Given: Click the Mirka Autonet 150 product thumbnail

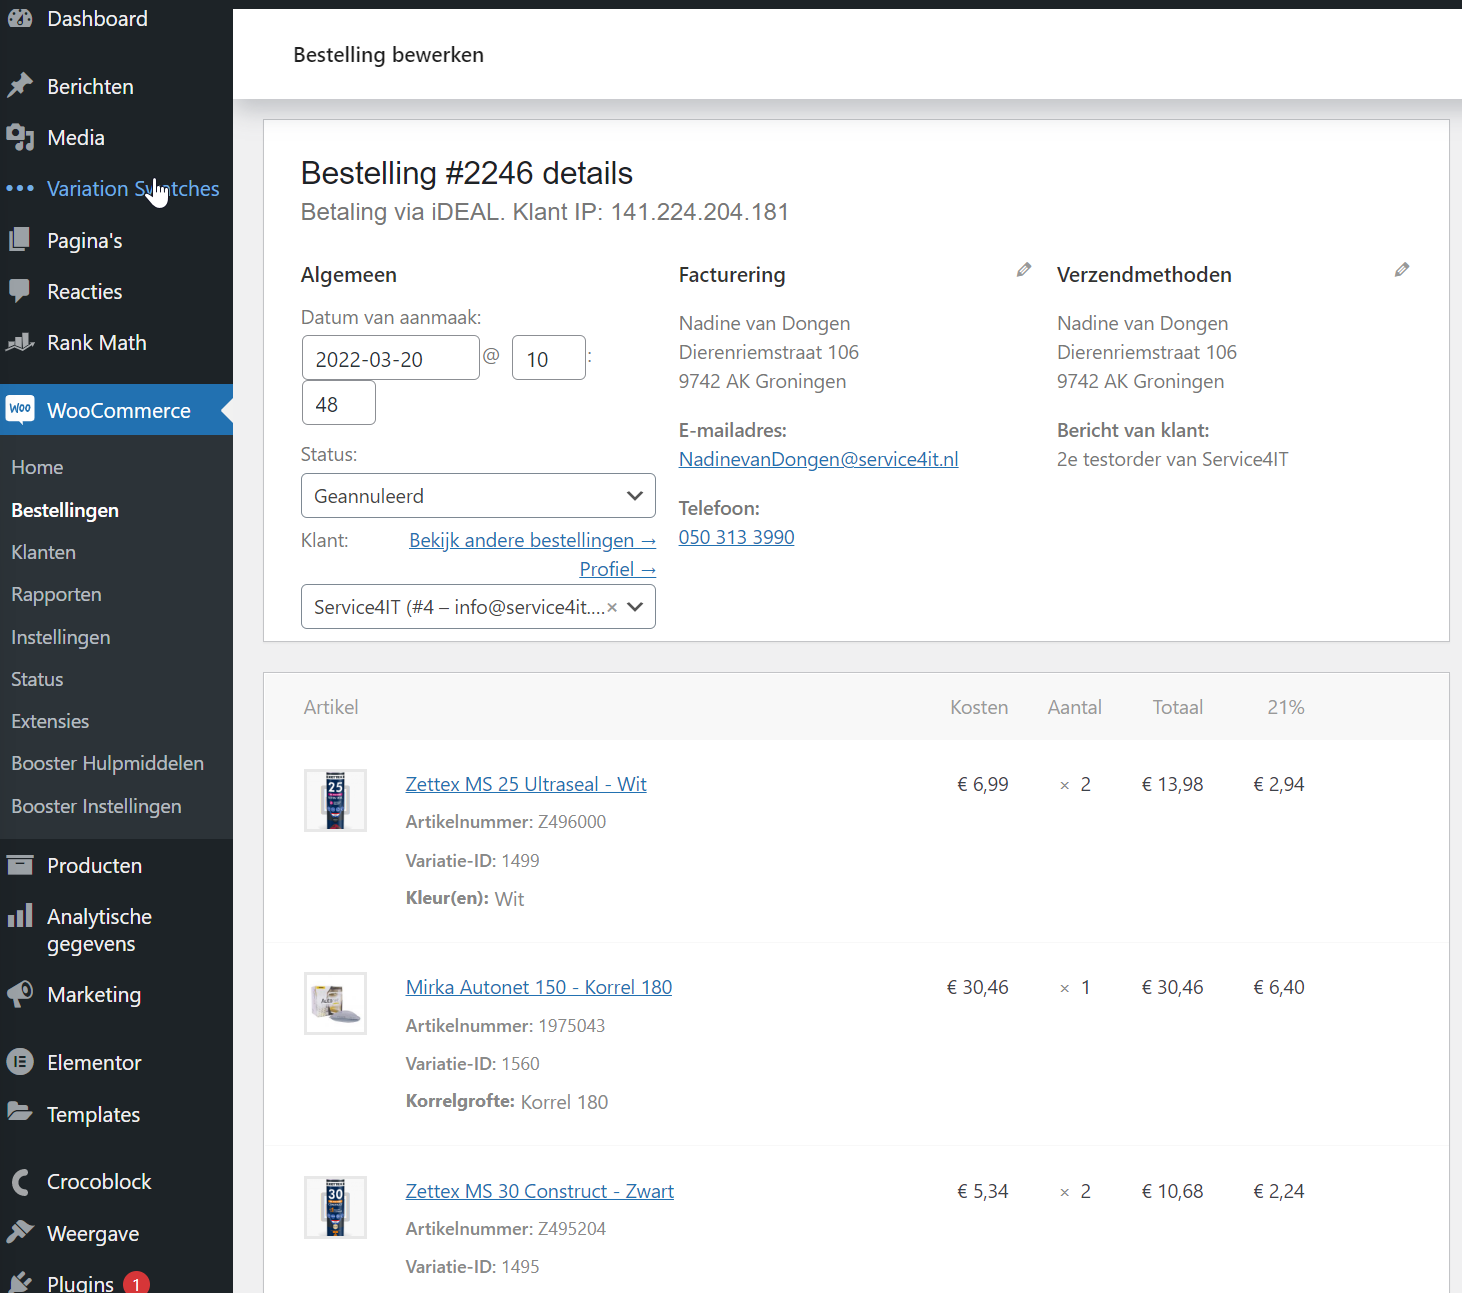Looking at the screenshot, I should tap(335, 1003).
